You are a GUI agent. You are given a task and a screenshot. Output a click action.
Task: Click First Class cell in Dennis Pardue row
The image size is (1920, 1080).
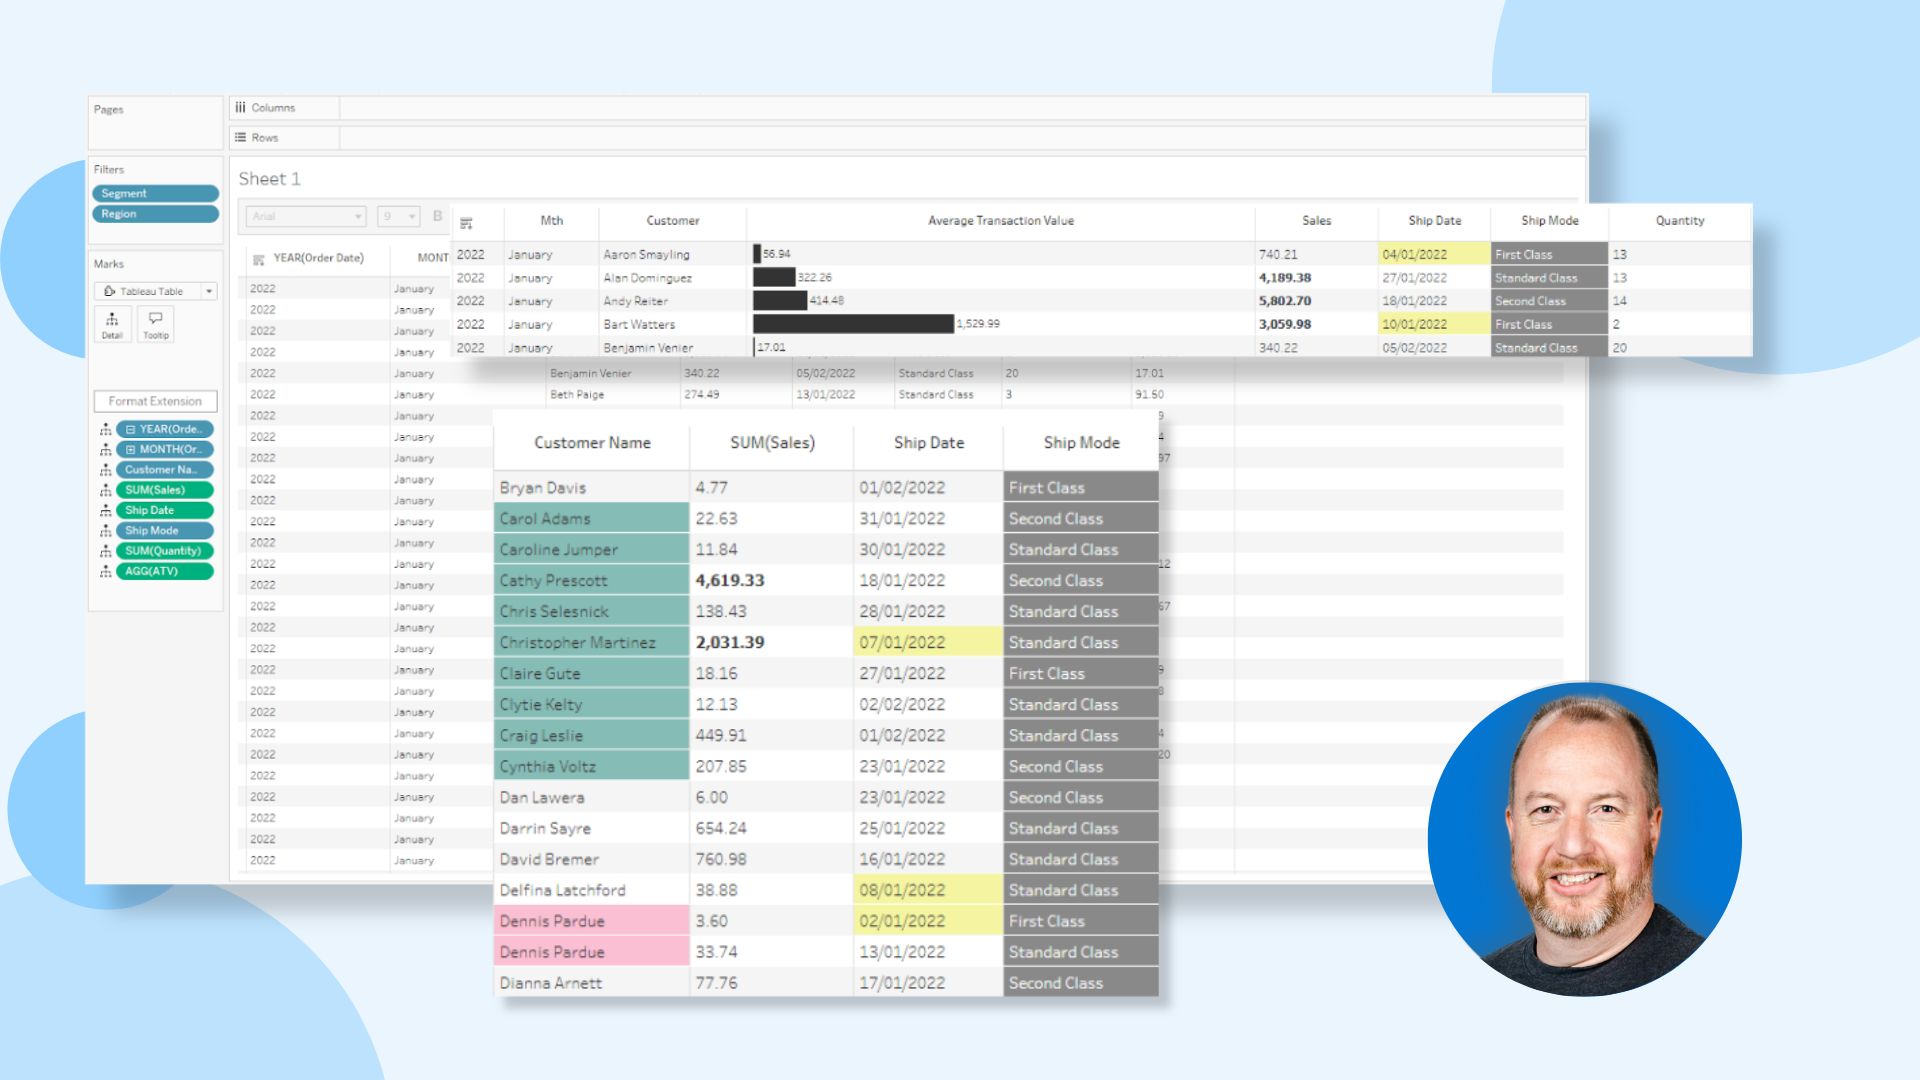(1081, 922)
